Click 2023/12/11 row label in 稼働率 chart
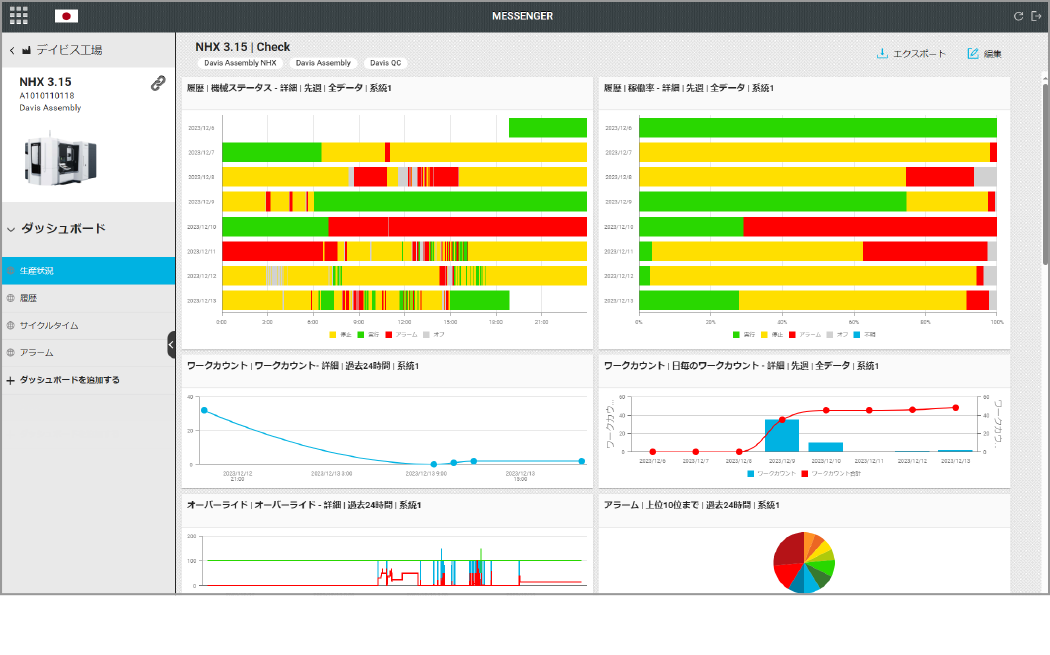The image size is (1050, 655). (618, 251)
